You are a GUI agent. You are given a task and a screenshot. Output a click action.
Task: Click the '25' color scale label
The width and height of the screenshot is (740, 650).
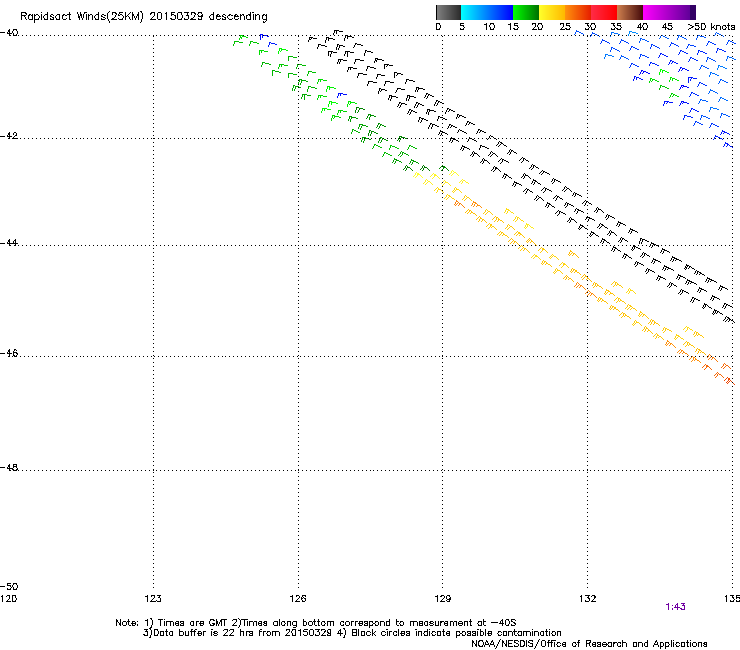pos(565,27)
